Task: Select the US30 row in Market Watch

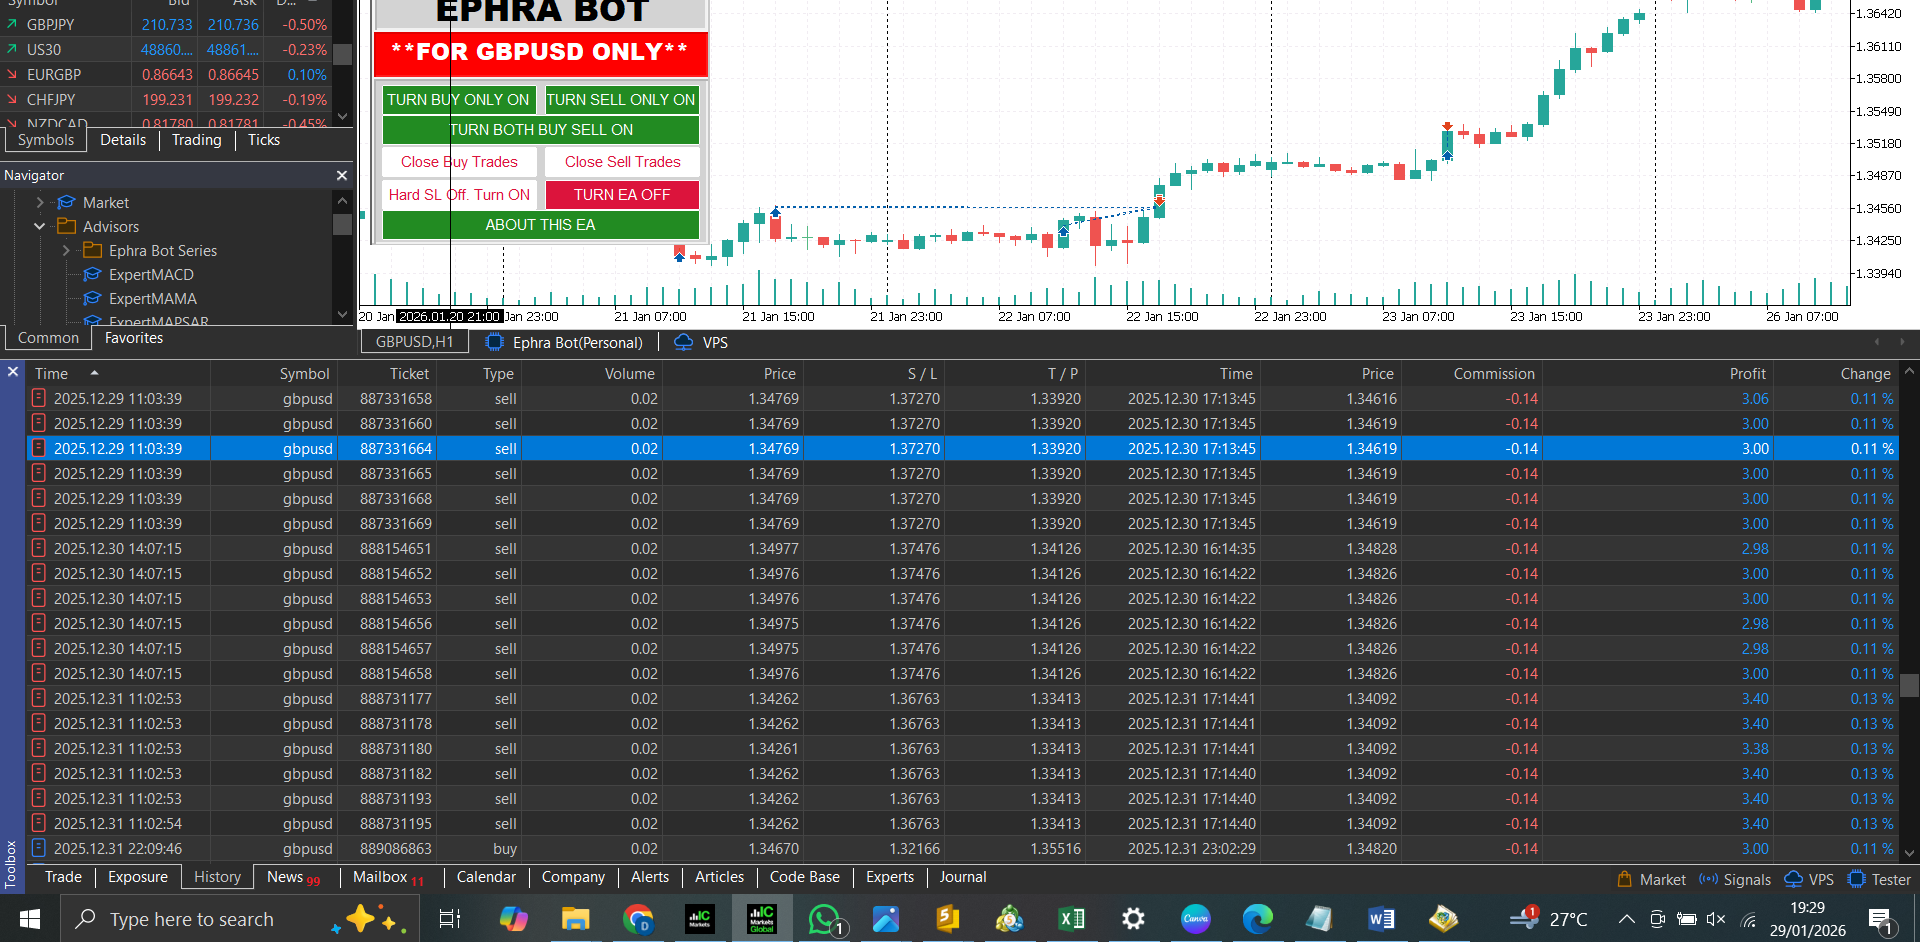Action: (x=165, y=49)
